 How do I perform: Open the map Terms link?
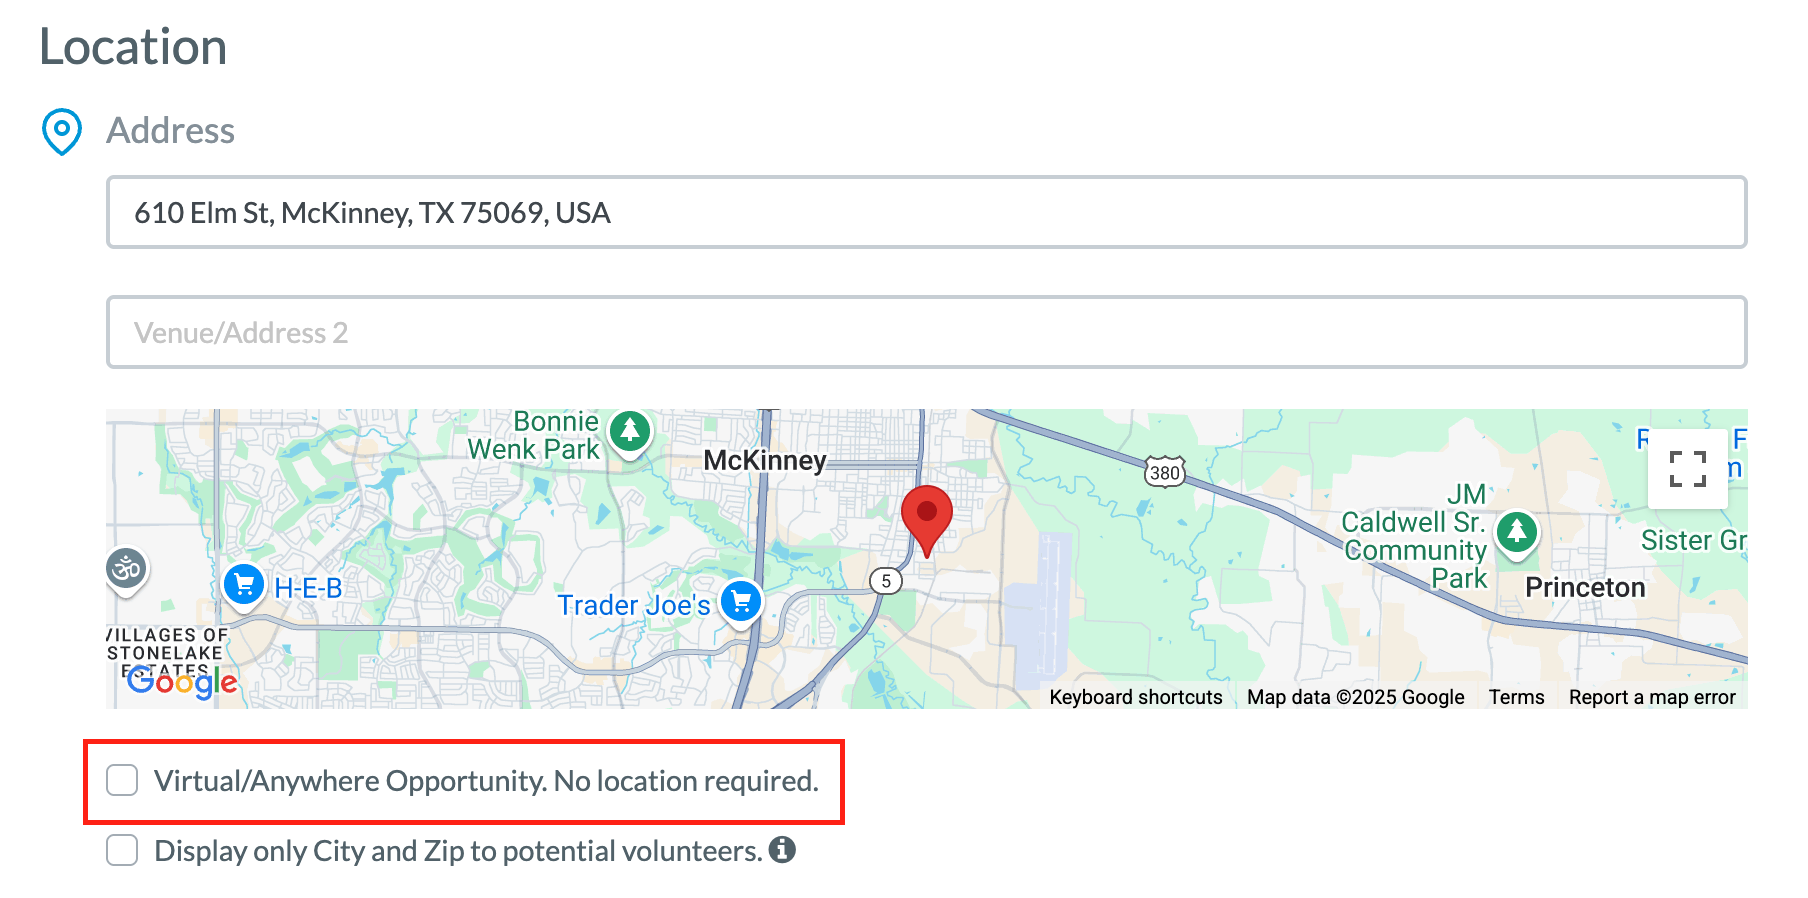point(1516,697)
